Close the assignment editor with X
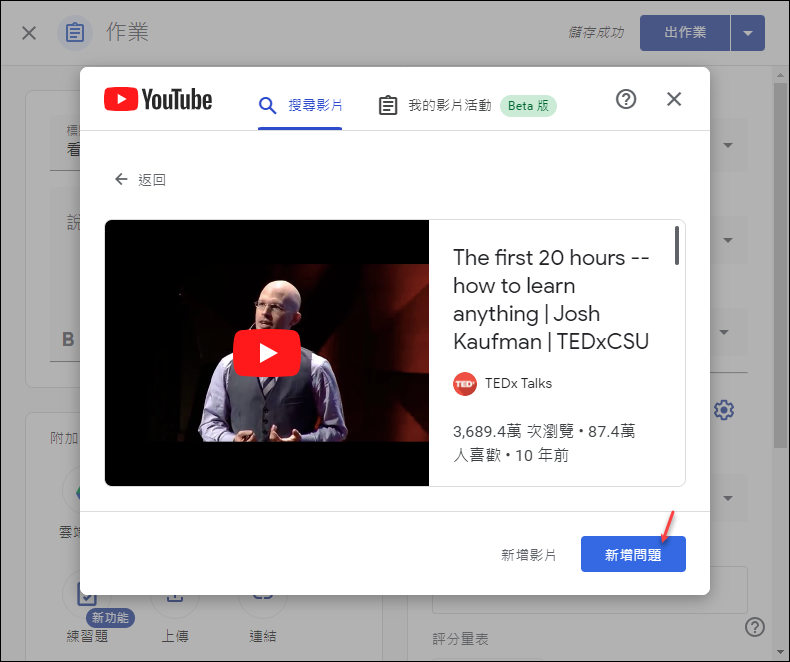The image size is (790, 662). point(29,33)
